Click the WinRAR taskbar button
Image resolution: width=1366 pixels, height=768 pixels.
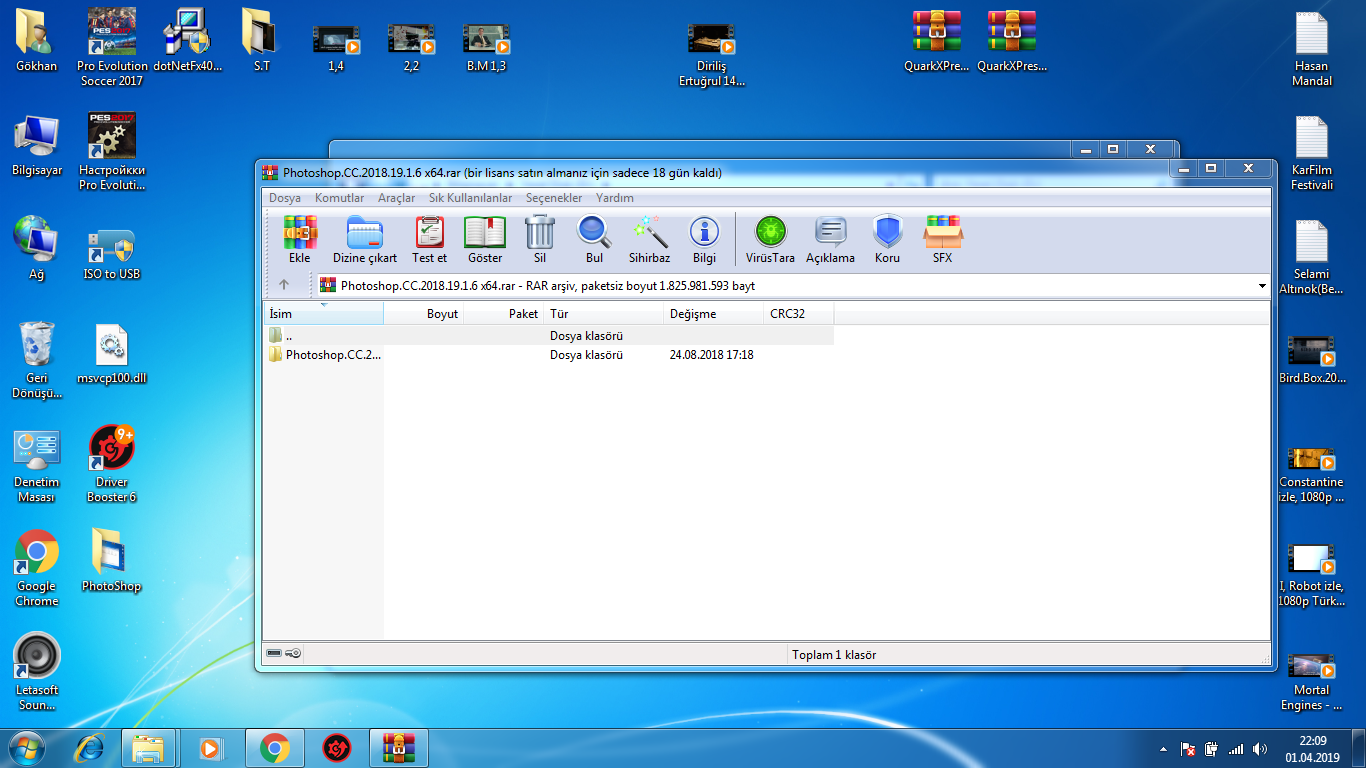[x=399, y=747]
